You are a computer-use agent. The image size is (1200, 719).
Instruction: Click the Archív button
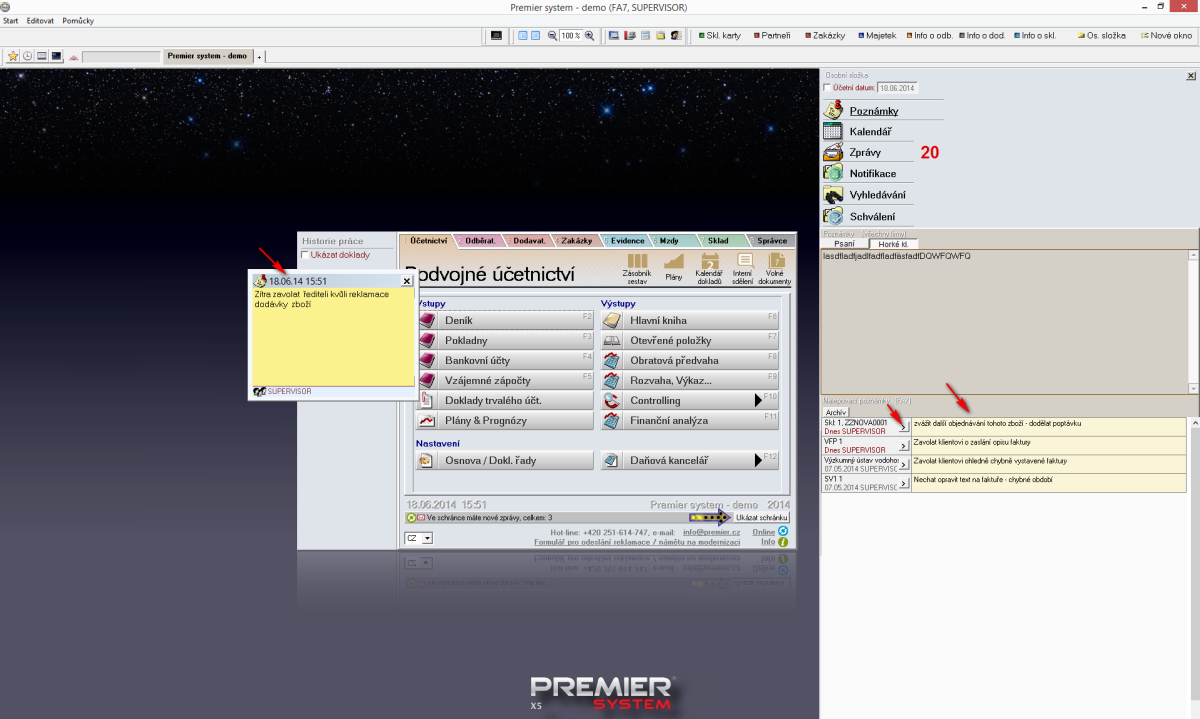(x=836, y=412)
